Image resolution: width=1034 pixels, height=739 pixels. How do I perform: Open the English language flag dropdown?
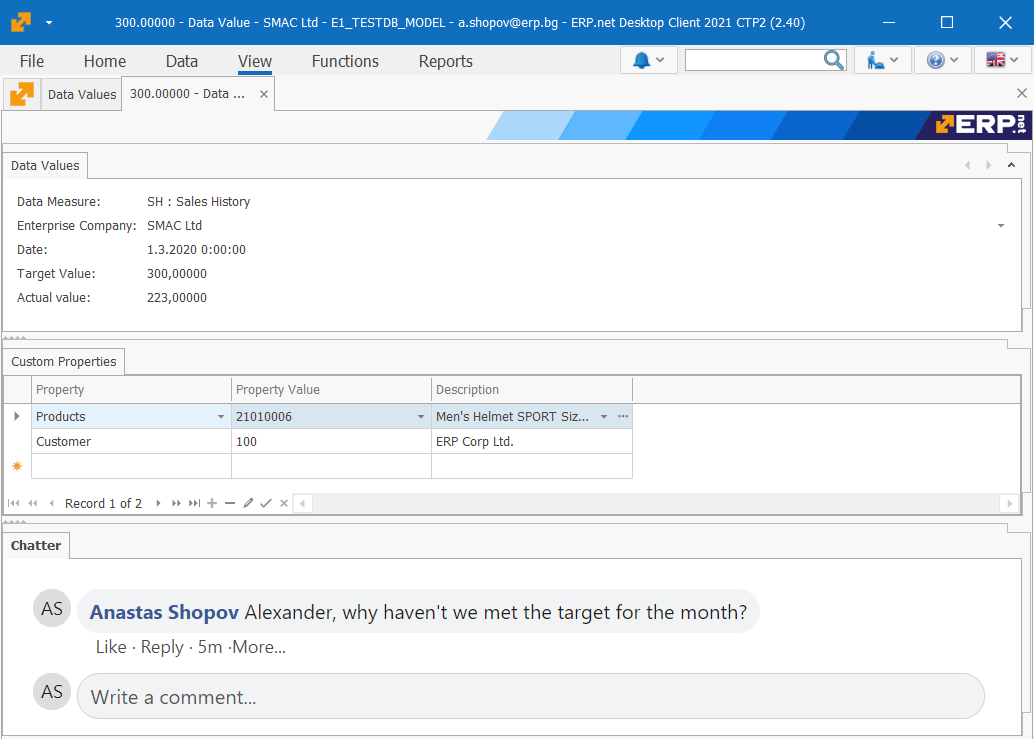(x=997, y=60)
